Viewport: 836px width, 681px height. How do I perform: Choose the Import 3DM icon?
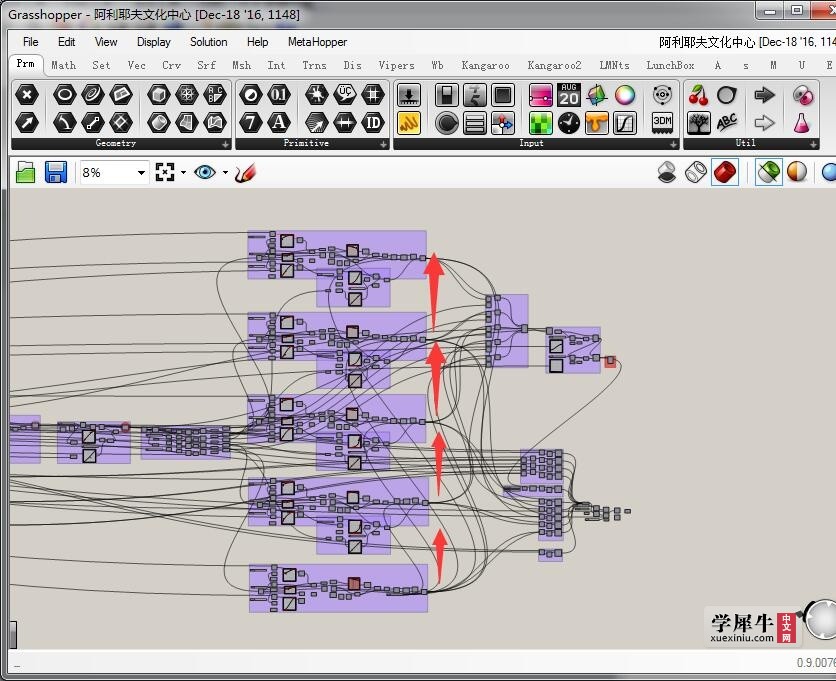click(x=662, y=123)
